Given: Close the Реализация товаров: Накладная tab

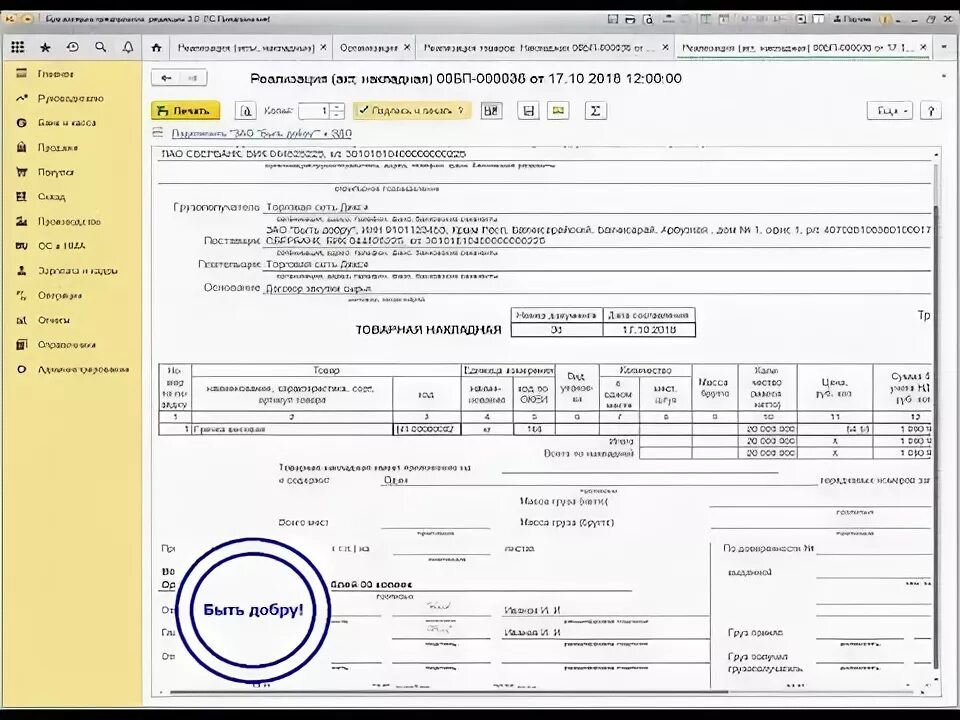Looking at the screenshot, I should coord(665,47).
